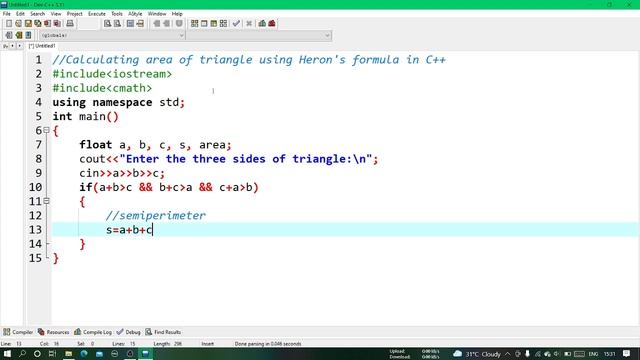Switch to the Resources bottom tab
Screen dimensions: 640x360
(x=53, y=332)
